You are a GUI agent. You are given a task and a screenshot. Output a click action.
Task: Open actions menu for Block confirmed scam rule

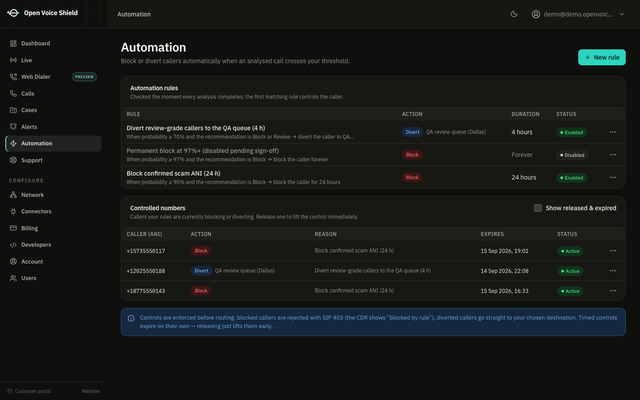pyautogui.click(x=613, y=178)
